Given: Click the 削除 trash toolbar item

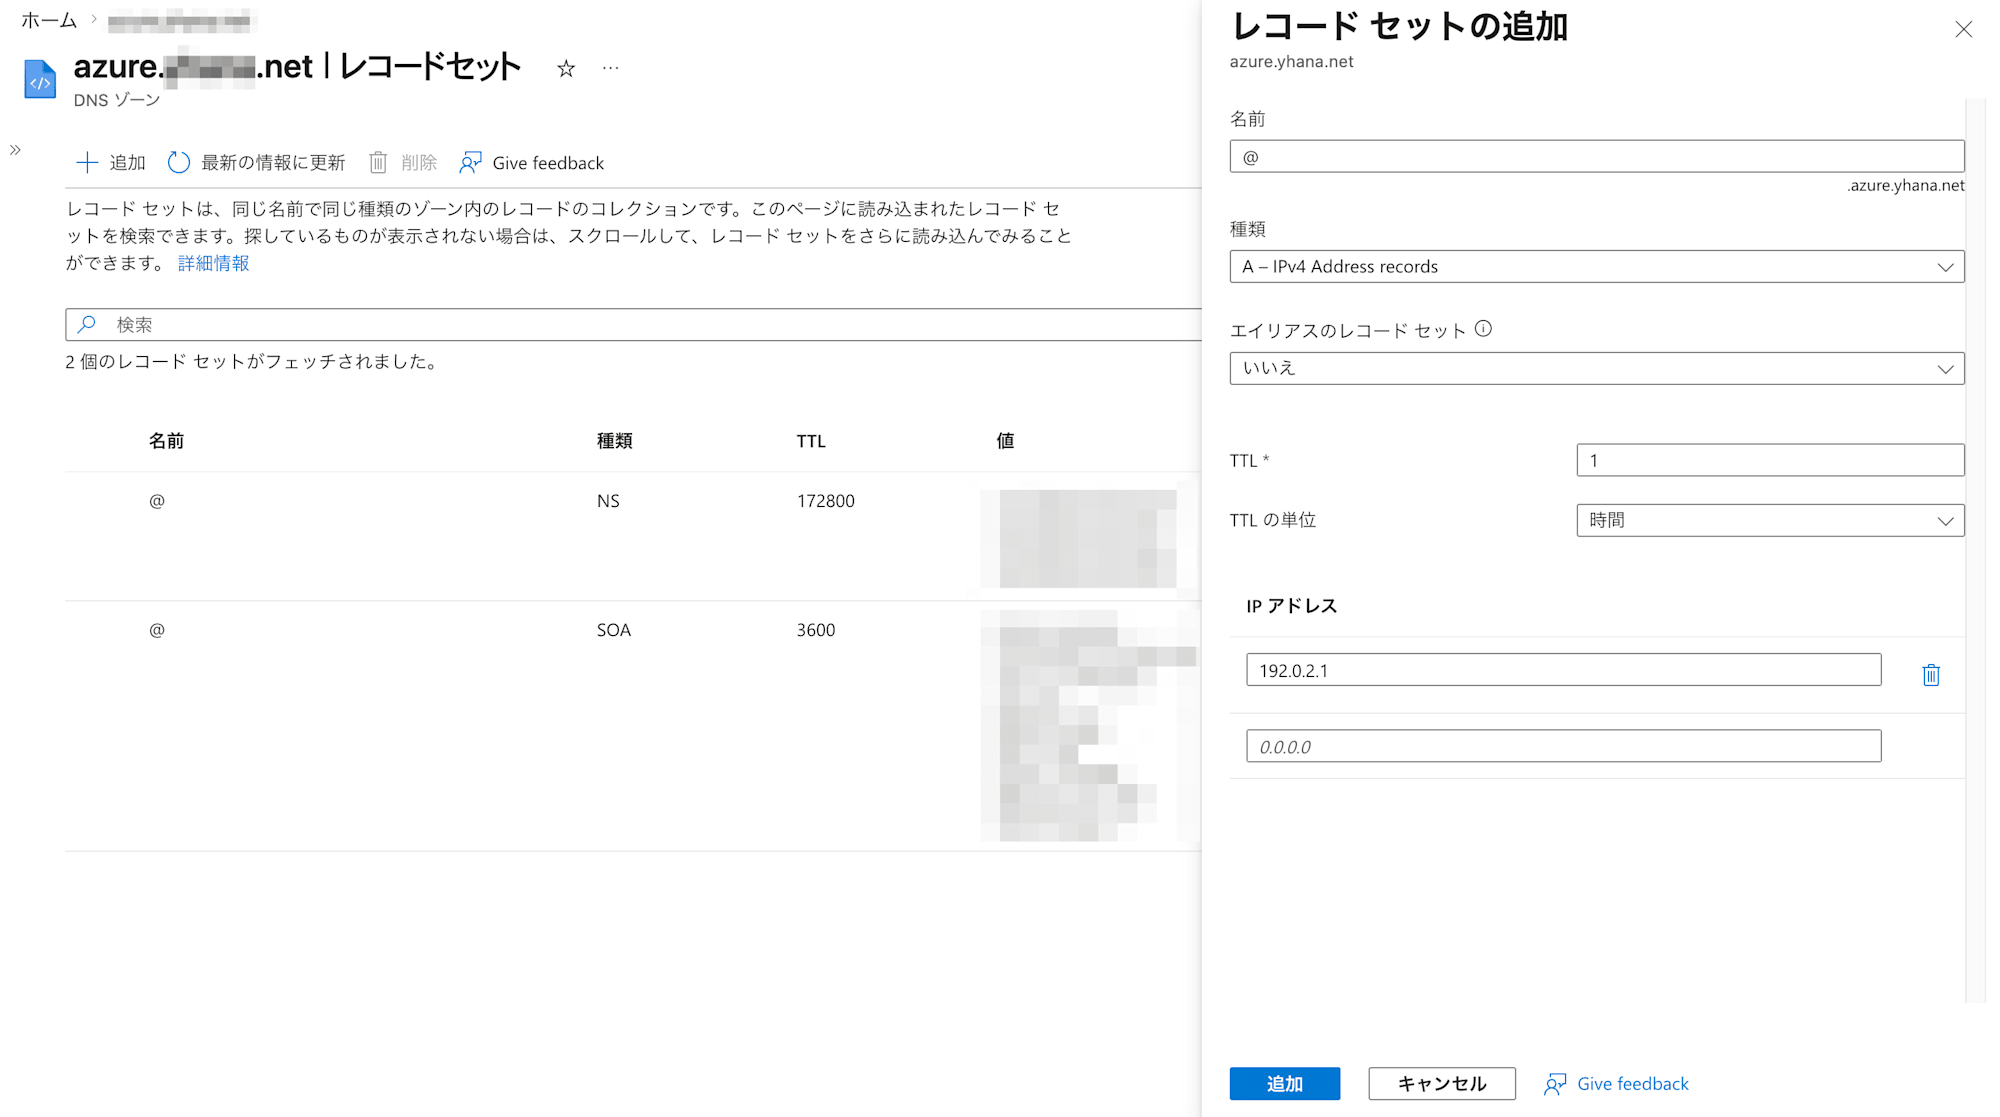Looking at the screenshot, I should point(403,162).
